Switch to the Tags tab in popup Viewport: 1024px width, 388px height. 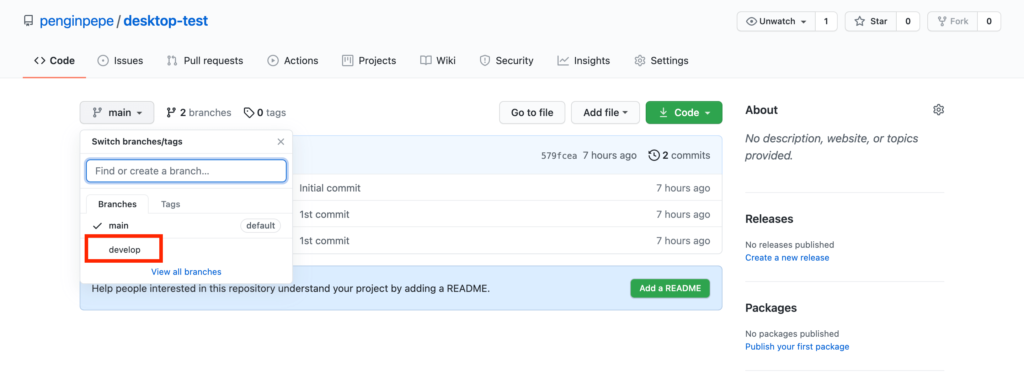170,204
